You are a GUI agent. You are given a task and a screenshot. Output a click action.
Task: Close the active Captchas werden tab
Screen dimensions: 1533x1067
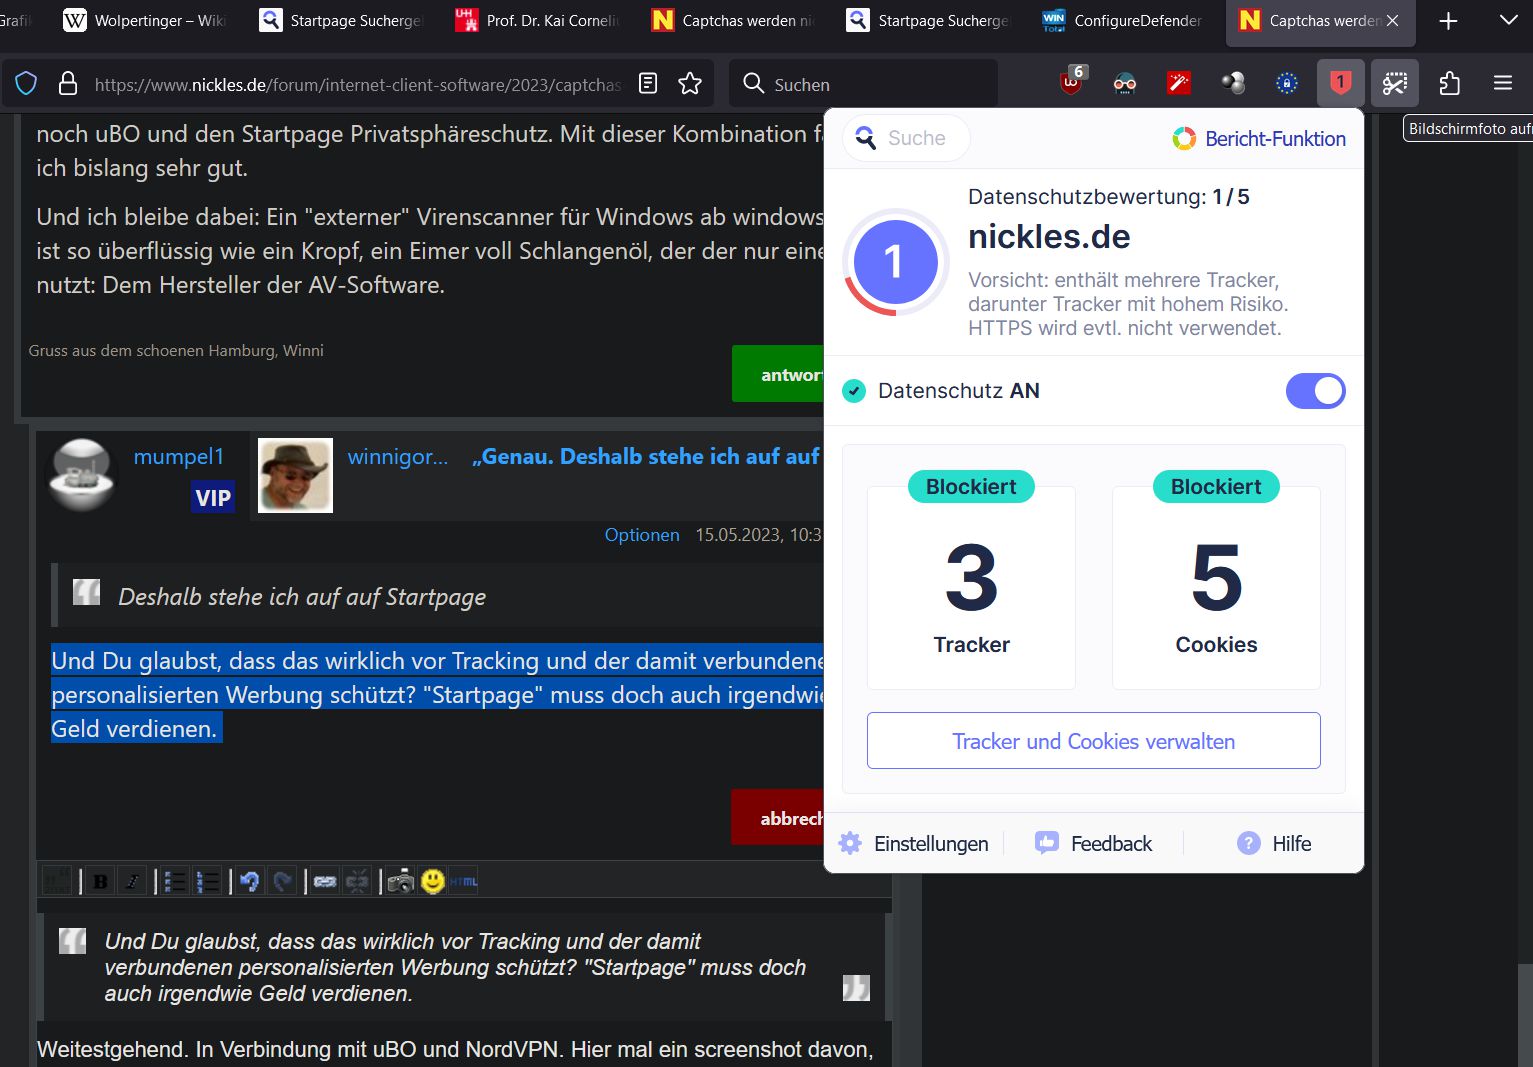(x=1392, y=20)
